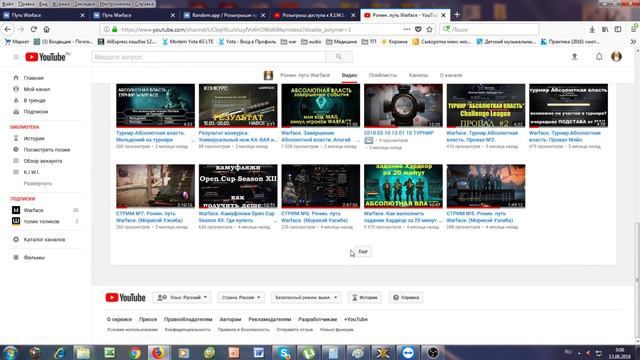640x360 pixels.
Task: Click the browser home icon
Action: pos(47,29)
